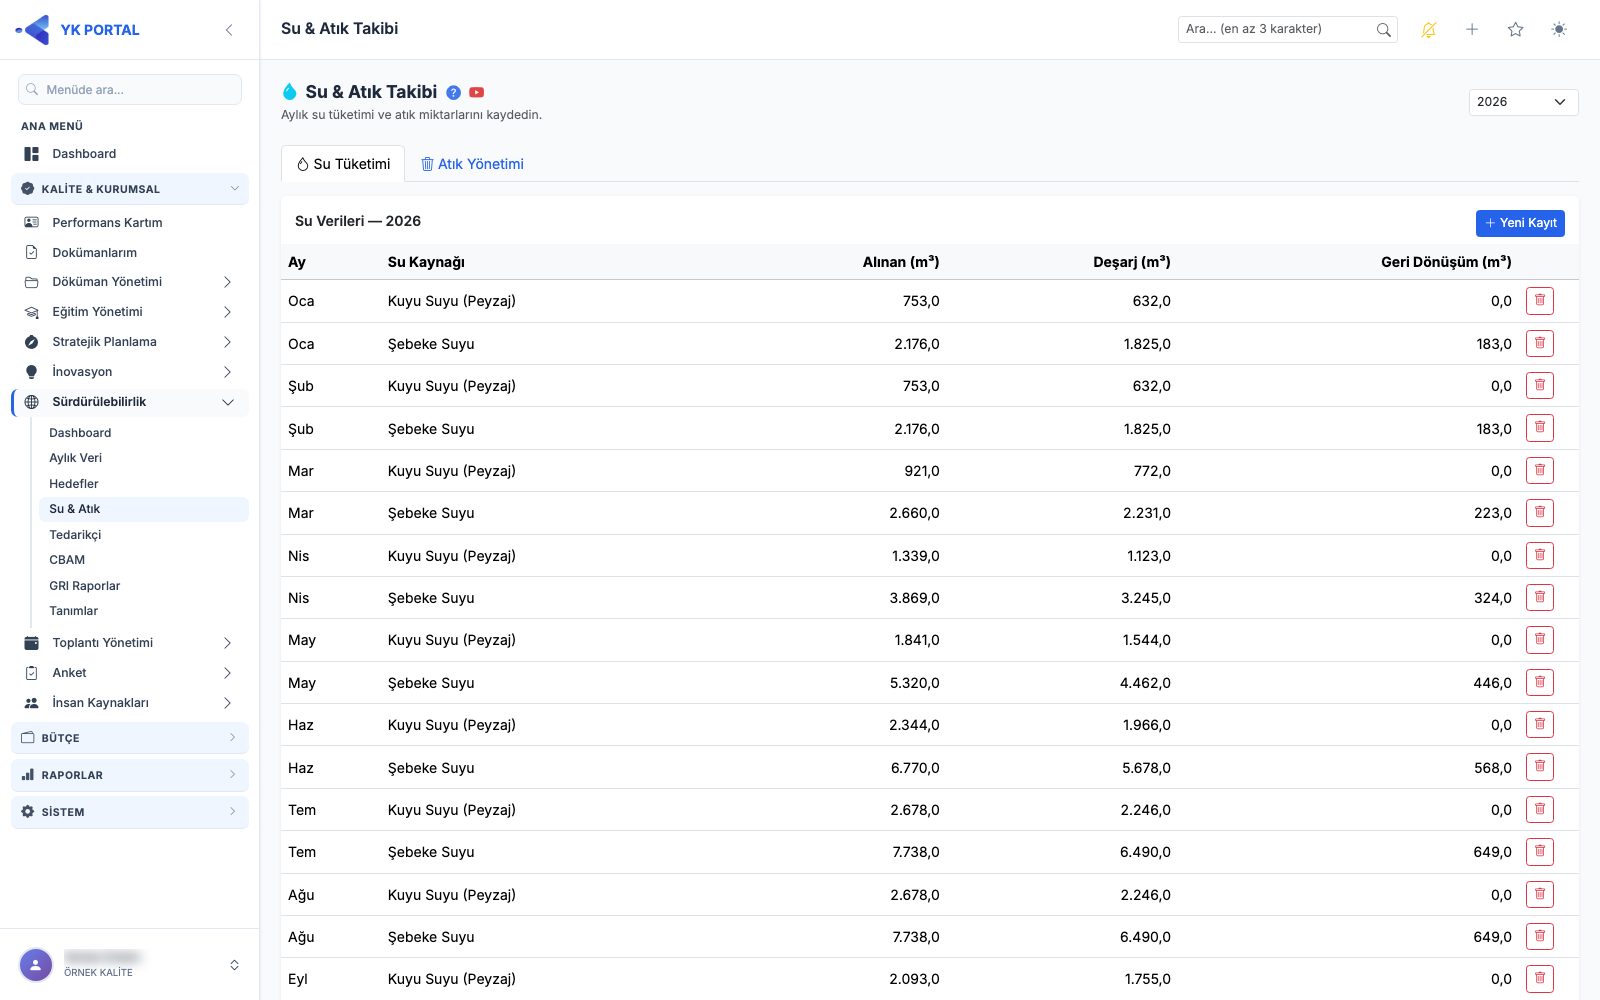Delete the Haz Şebeke Suyu row

point(1540,768)
